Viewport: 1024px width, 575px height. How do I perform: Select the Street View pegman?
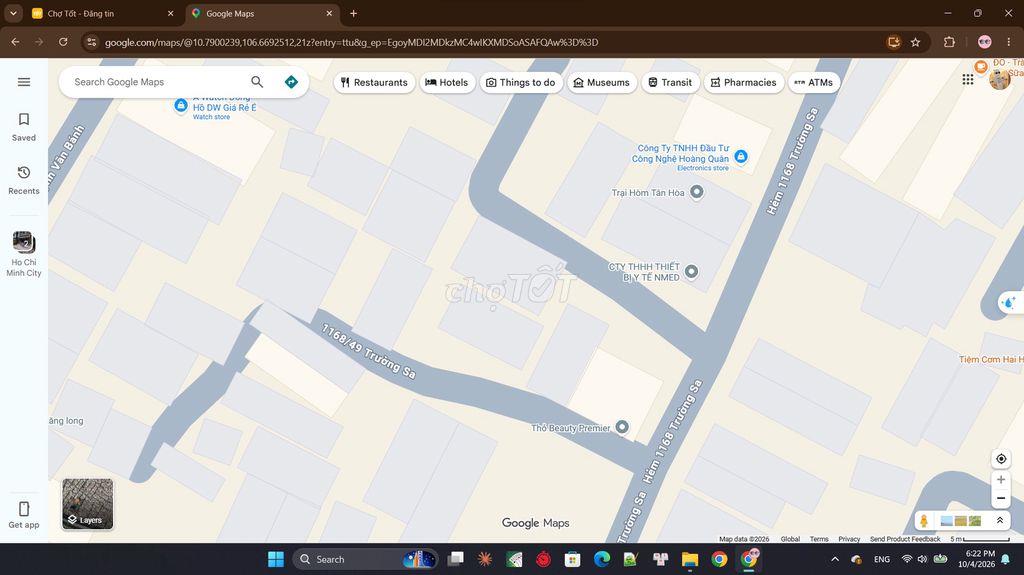924,521
